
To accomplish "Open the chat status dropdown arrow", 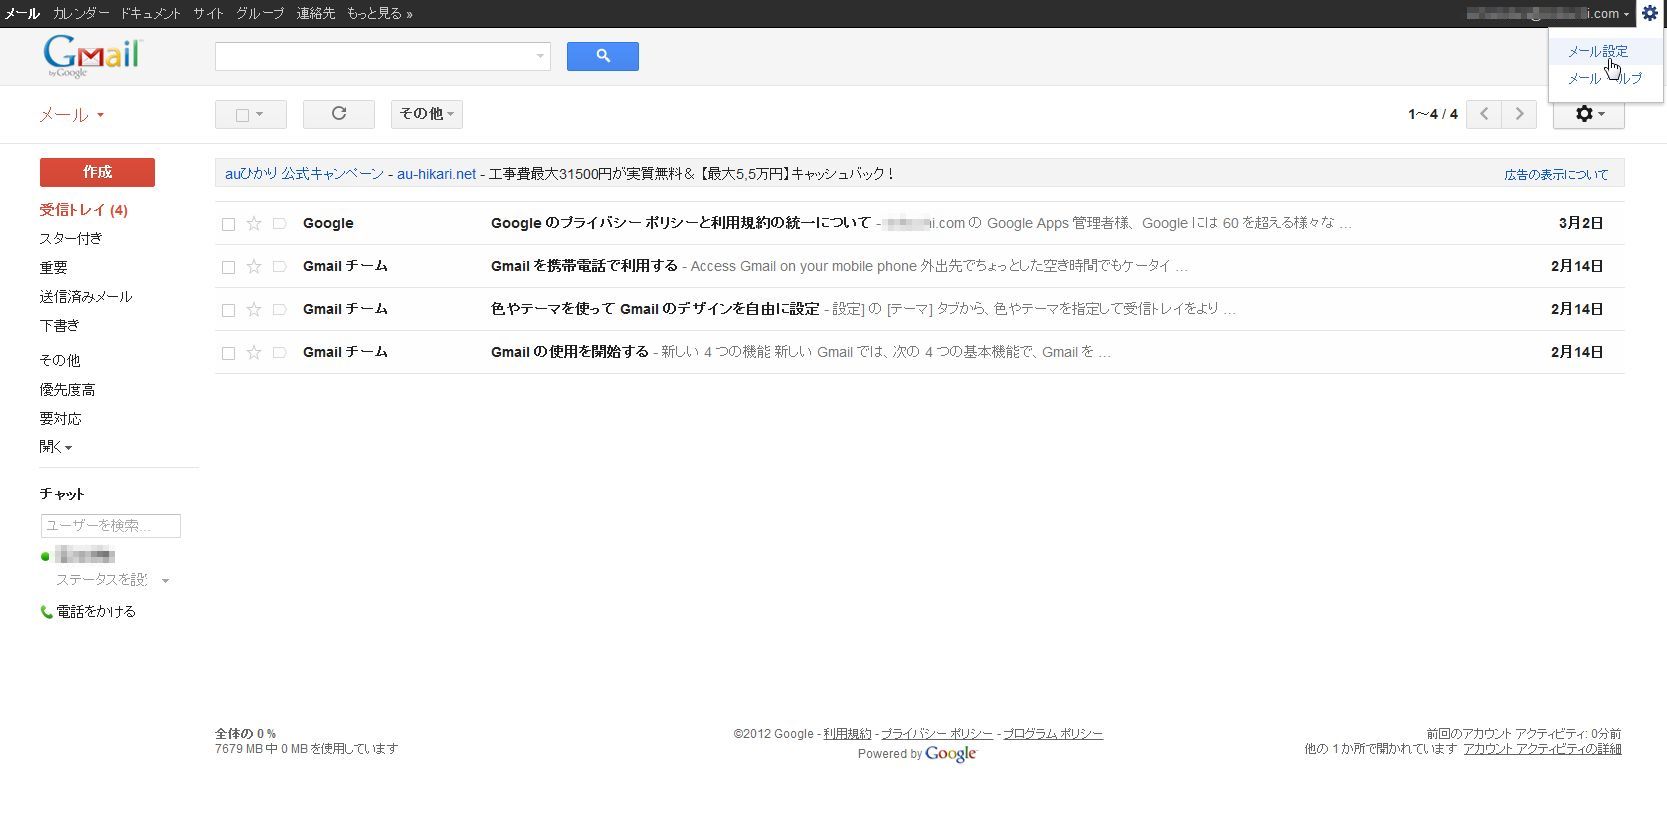I will [165, 581].
